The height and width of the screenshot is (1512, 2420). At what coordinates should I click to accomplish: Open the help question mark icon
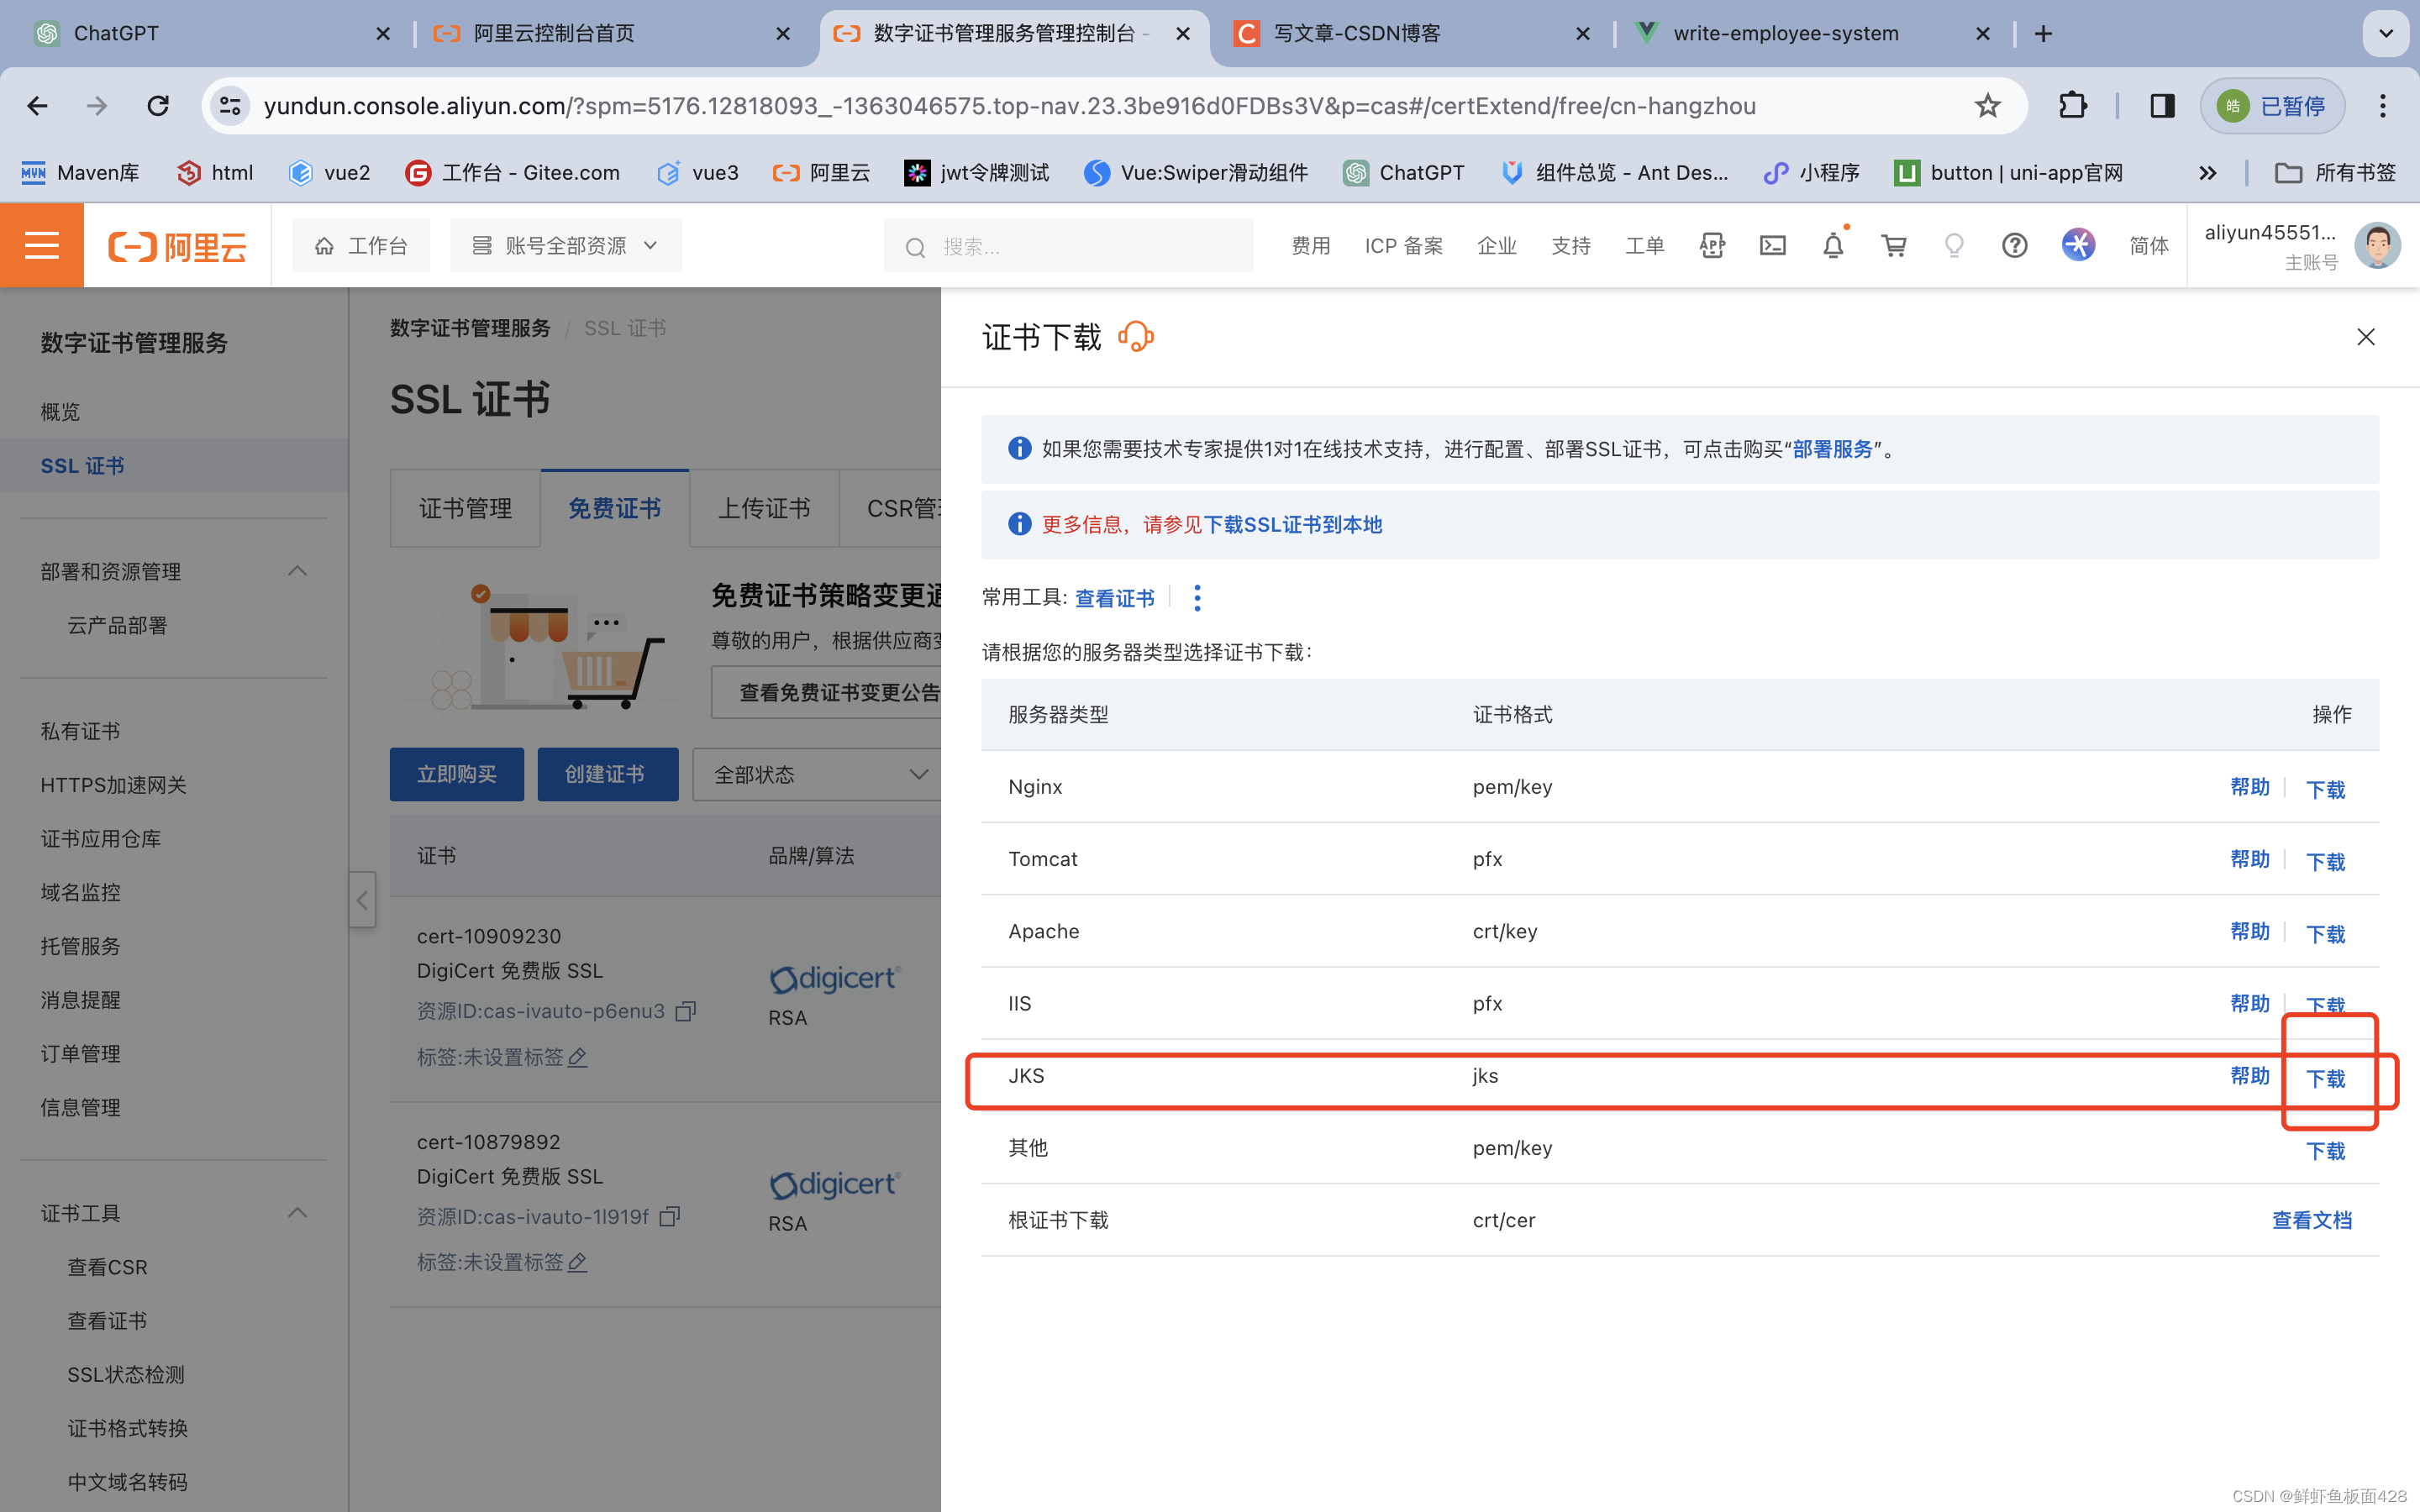click(x=2014, y=246)
